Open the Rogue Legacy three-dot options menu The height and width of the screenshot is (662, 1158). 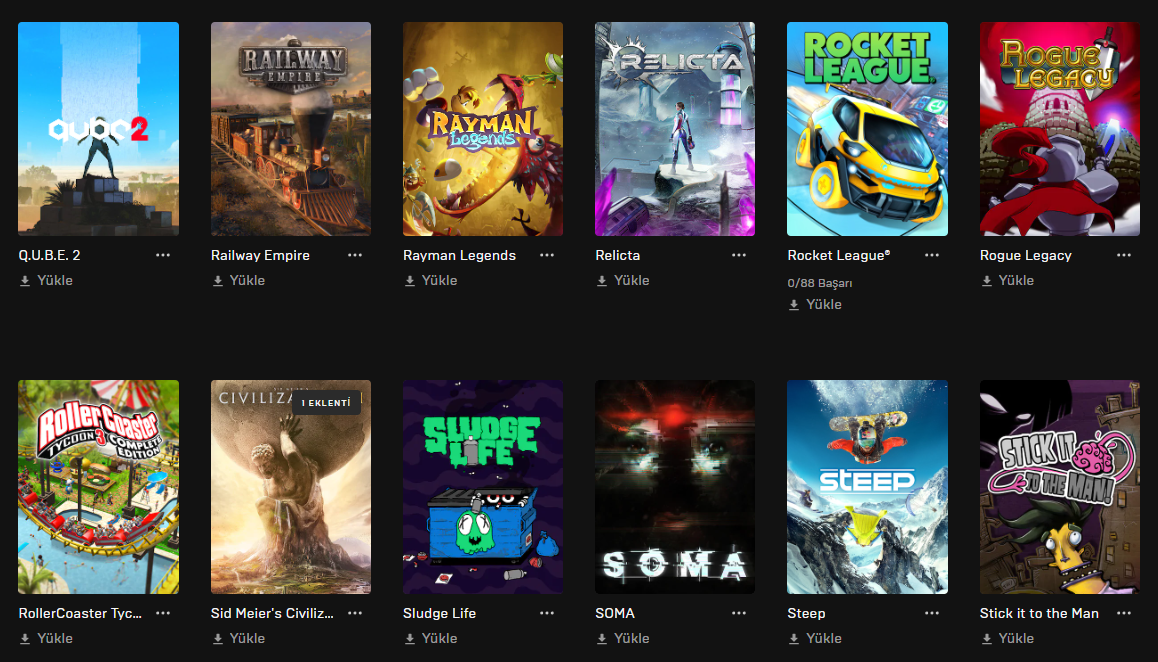[x=1124, y=255]
